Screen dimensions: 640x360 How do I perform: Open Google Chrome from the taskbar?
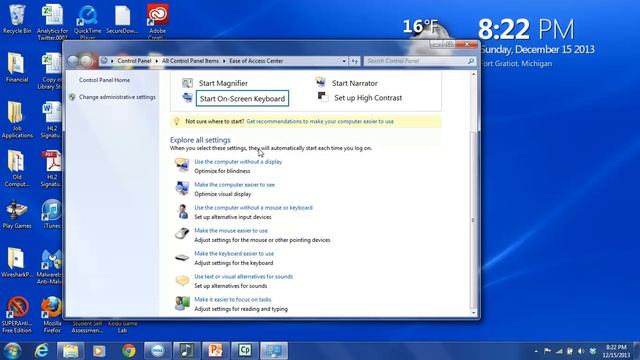tap(129, 351)
